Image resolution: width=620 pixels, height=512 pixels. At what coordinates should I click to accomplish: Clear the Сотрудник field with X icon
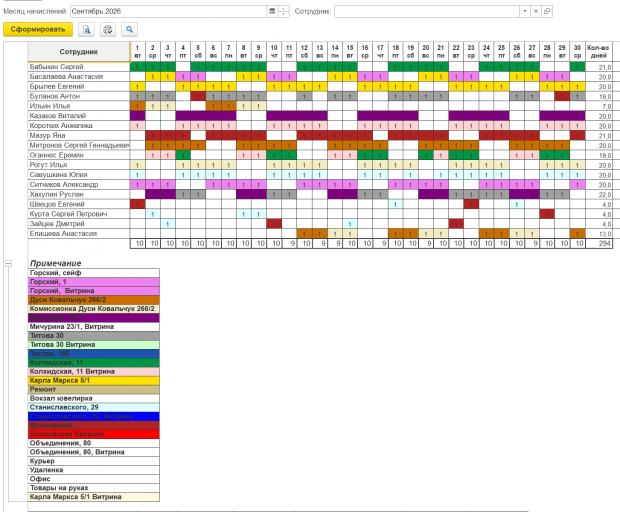pyautogui.click(x=536, y=11)
